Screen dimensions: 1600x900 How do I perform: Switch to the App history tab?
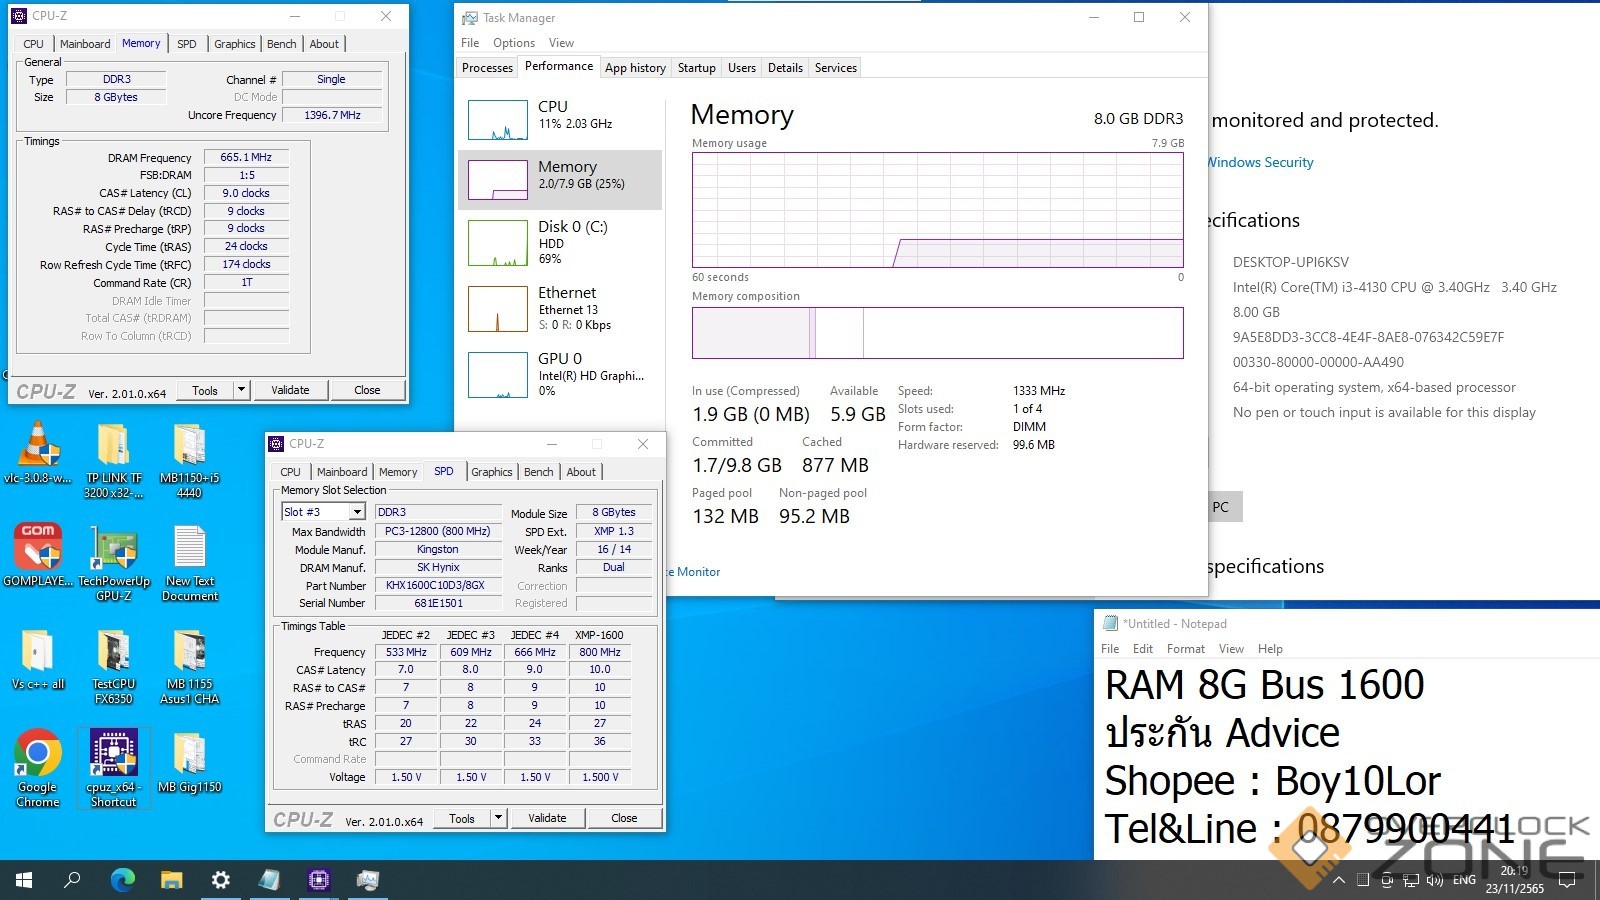pos(635,68)
